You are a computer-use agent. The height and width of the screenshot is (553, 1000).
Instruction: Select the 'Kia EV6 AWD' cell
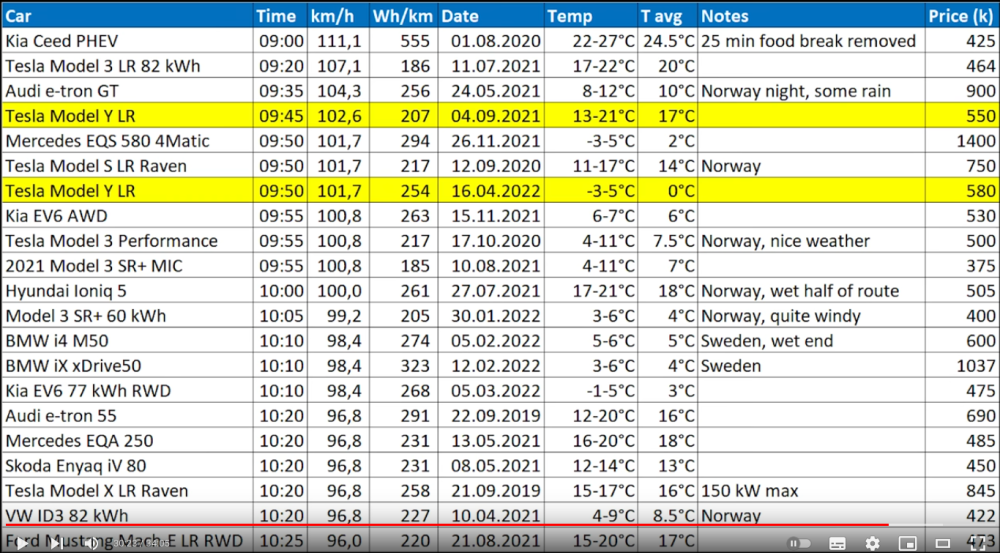coord(128,216)
